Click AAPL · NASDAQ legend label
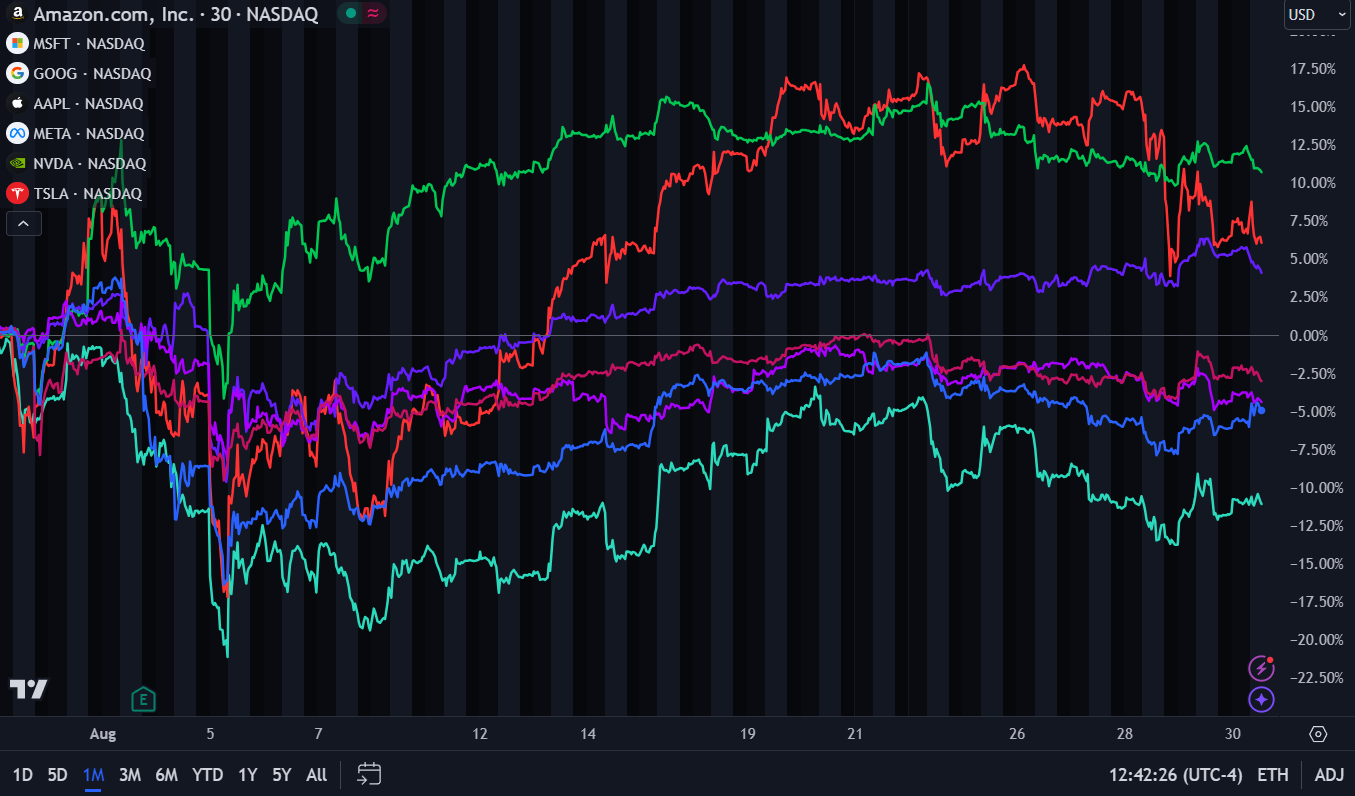The height and width of the screenshot is (796, 1355). point(88,103)
